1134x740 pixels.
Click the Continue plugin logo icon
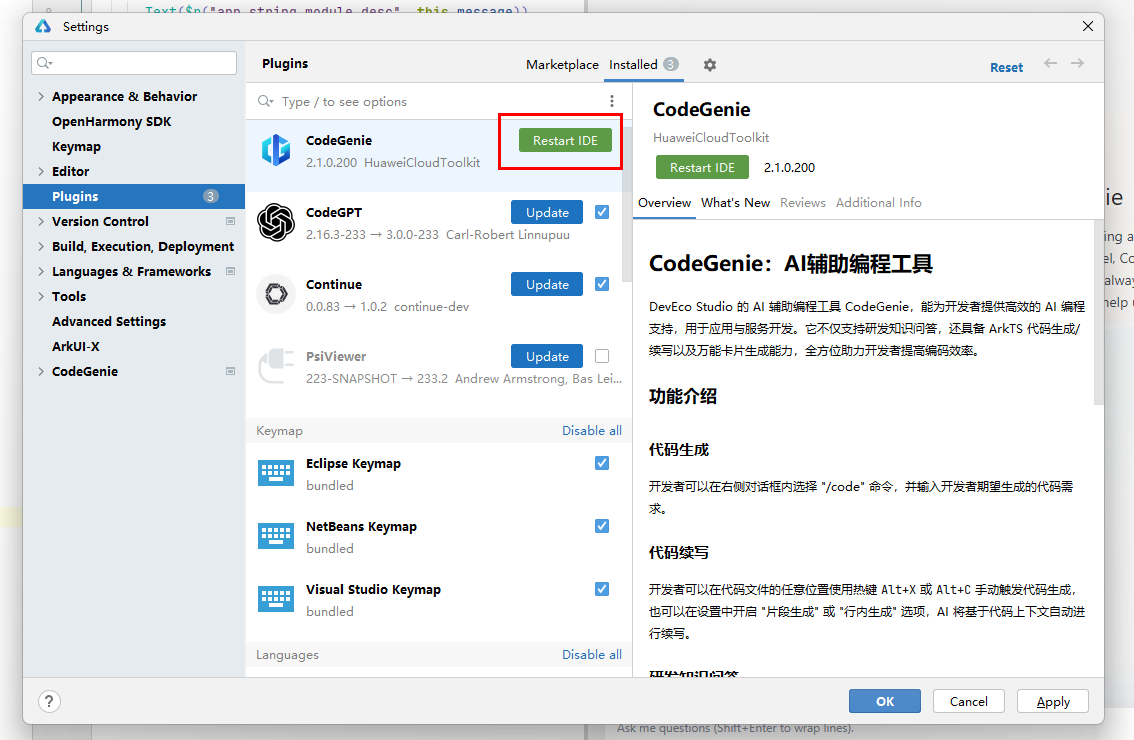(275, 294)
